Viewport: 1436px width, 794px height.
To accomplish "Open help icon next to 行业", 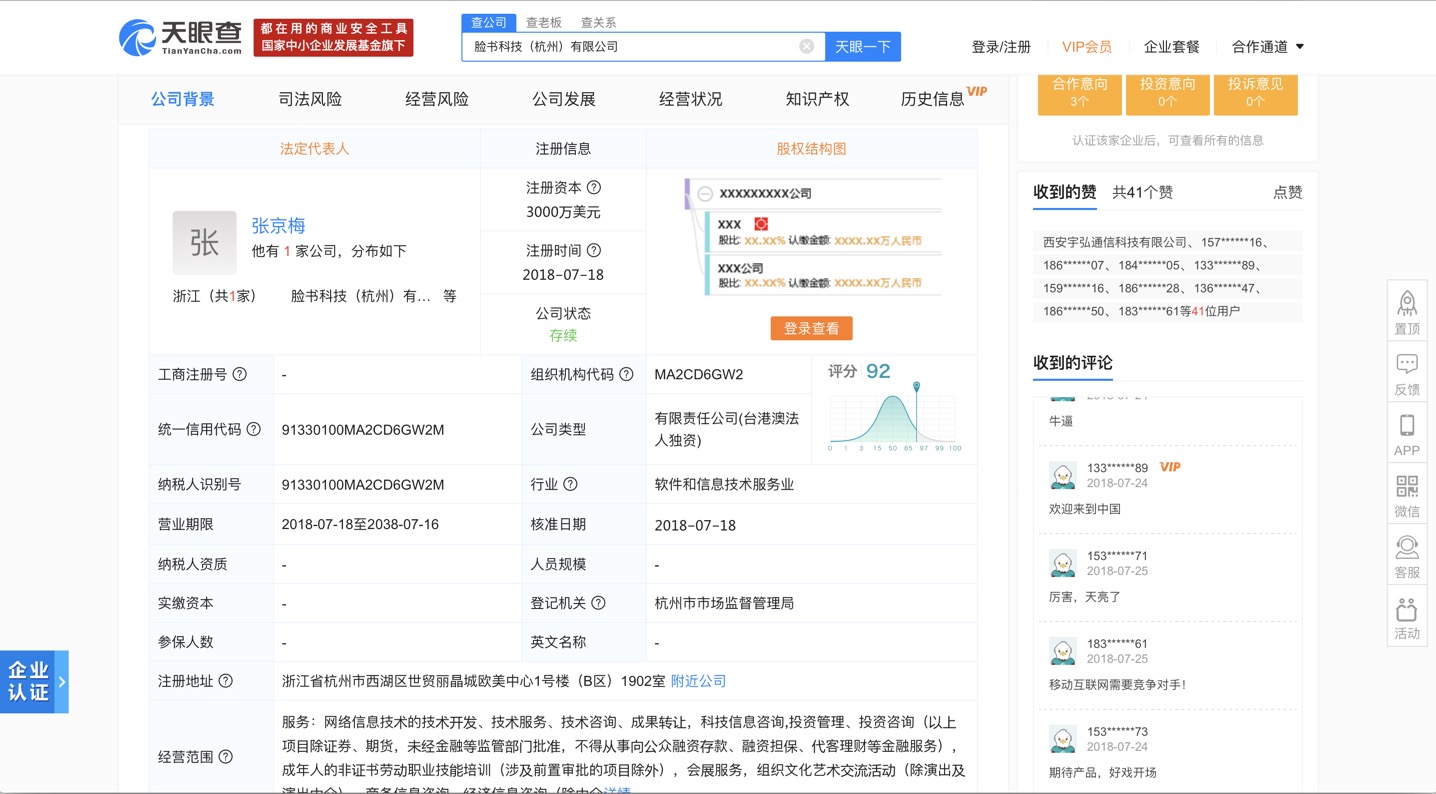I will (x=570, y=484).
